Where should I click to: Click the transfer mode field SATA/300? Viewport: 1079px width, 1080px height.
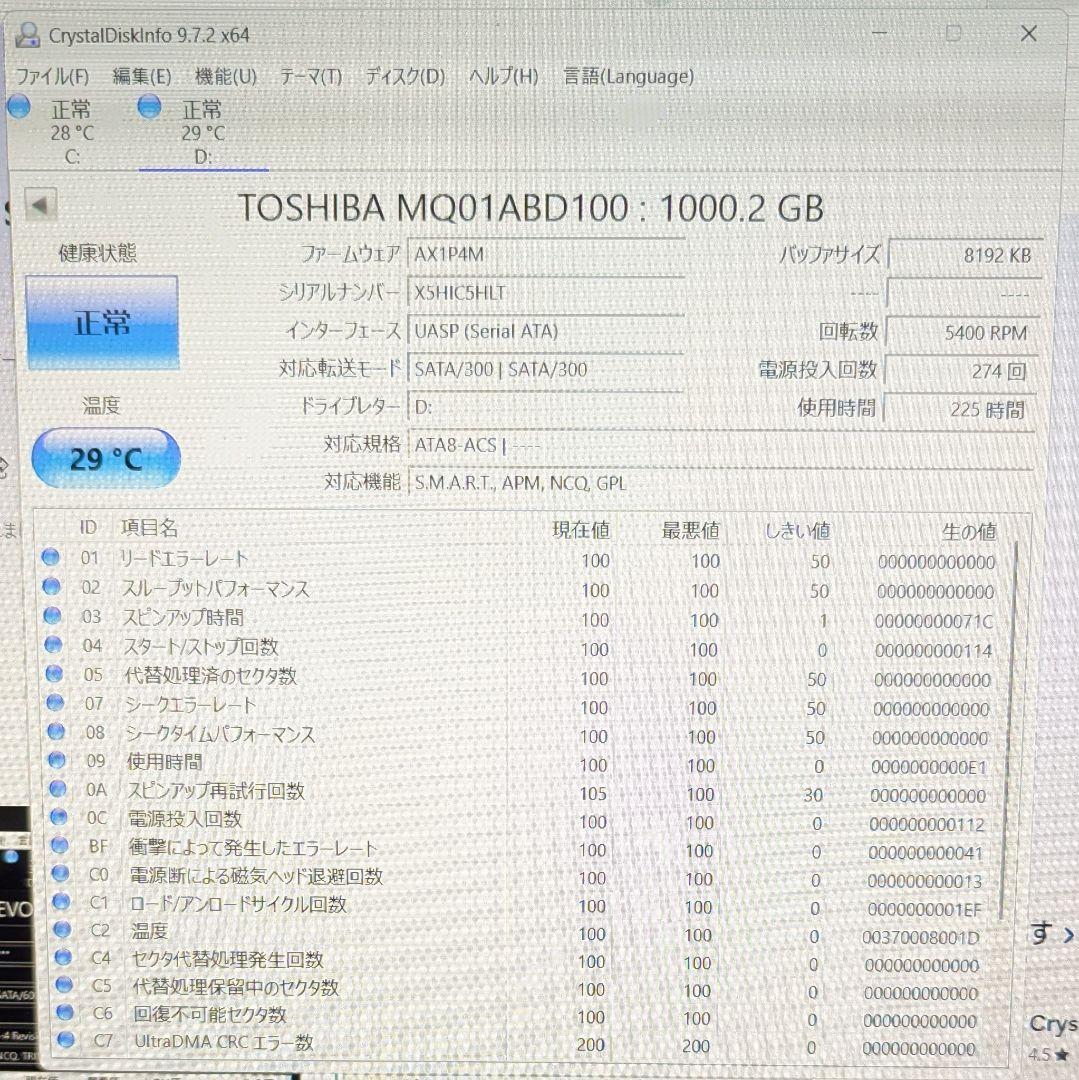point(546,369)
